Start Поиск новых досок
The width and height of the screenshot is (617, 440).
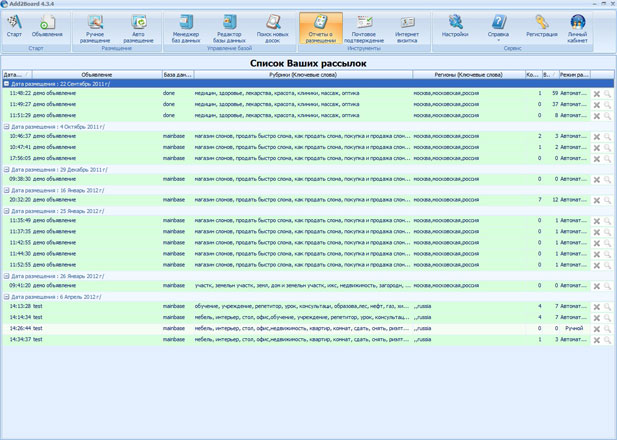tap(273, 28)
